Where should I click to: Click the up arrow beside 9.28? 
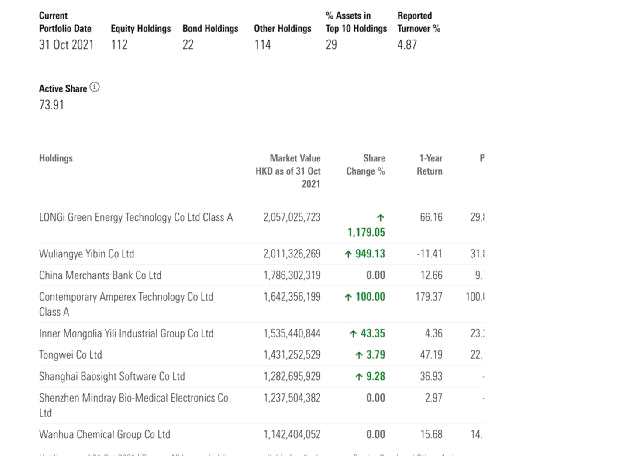358,376
